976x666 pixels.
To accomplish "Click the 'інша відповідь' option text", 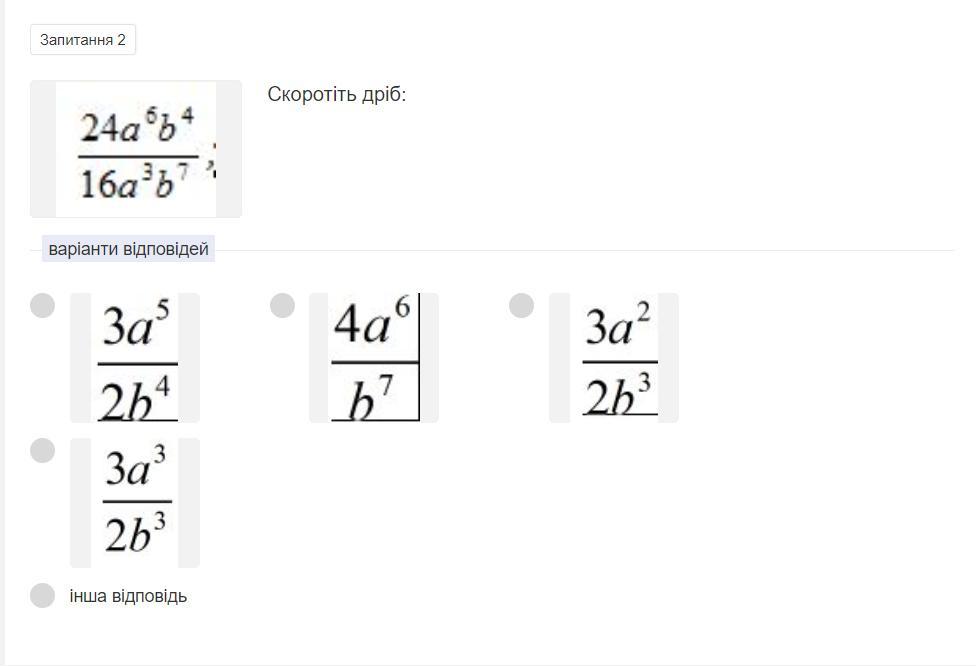I will click(x=128, y=596).
